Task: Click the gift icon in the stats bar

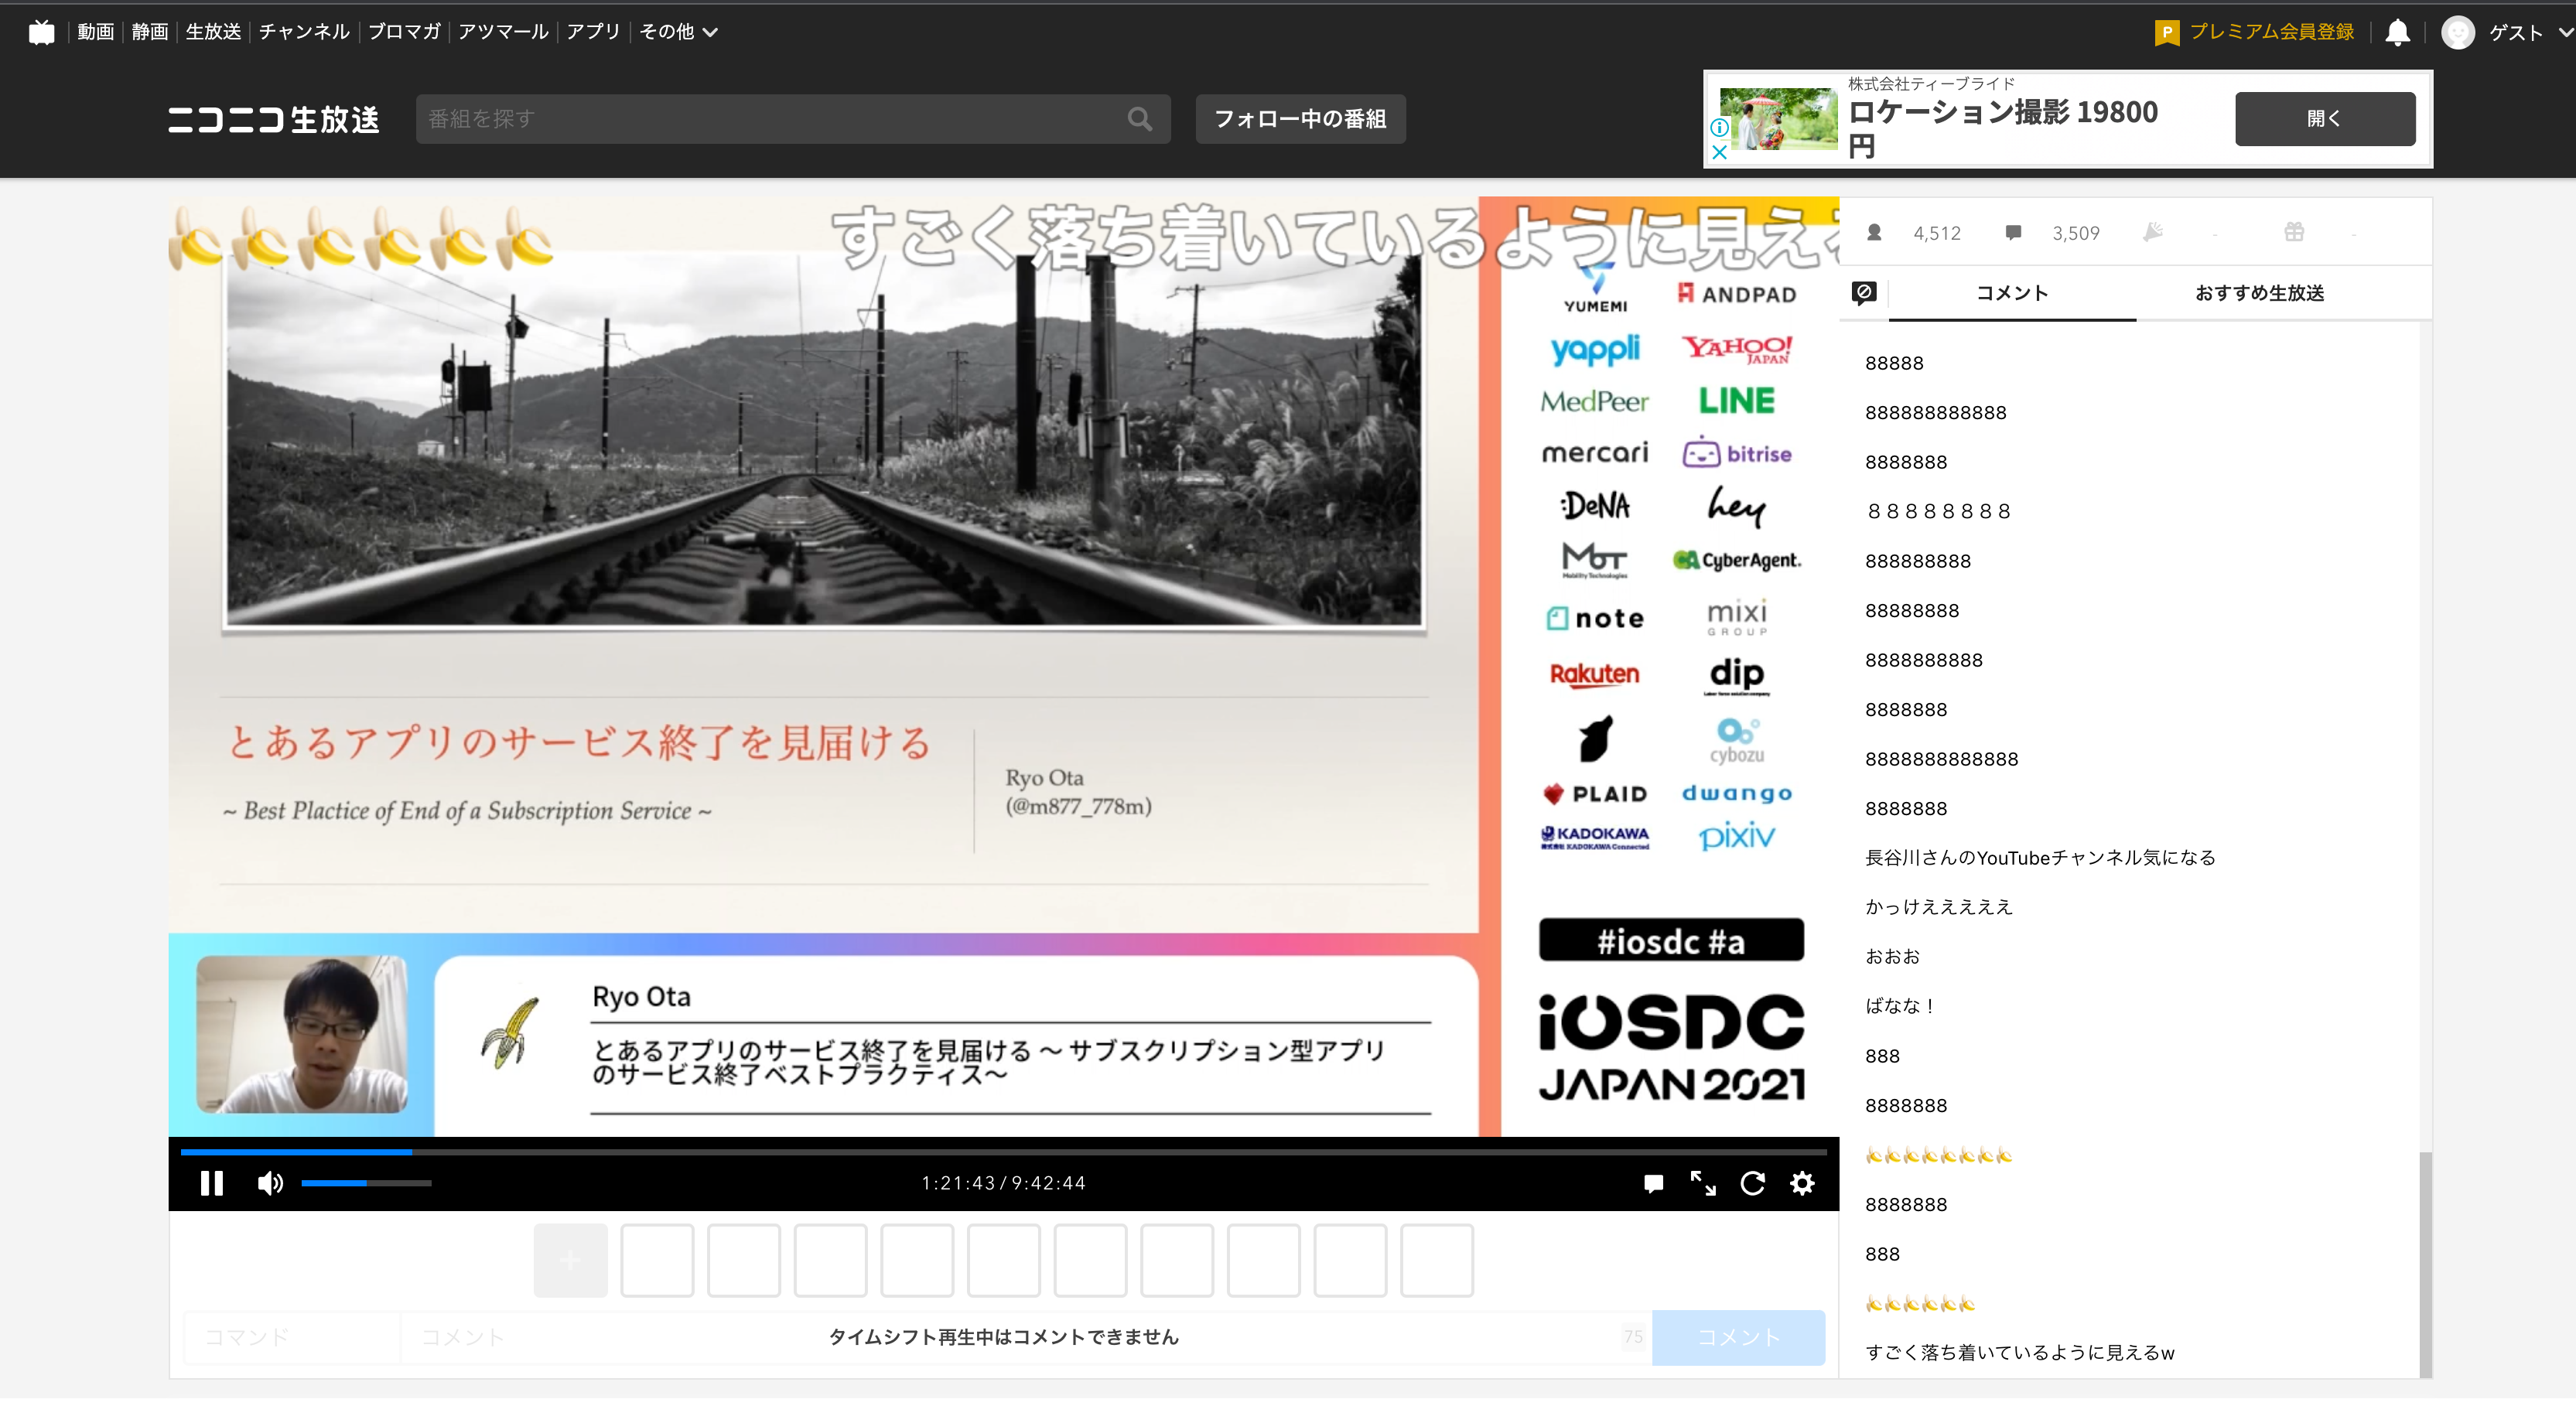Action: point(2295,232)
